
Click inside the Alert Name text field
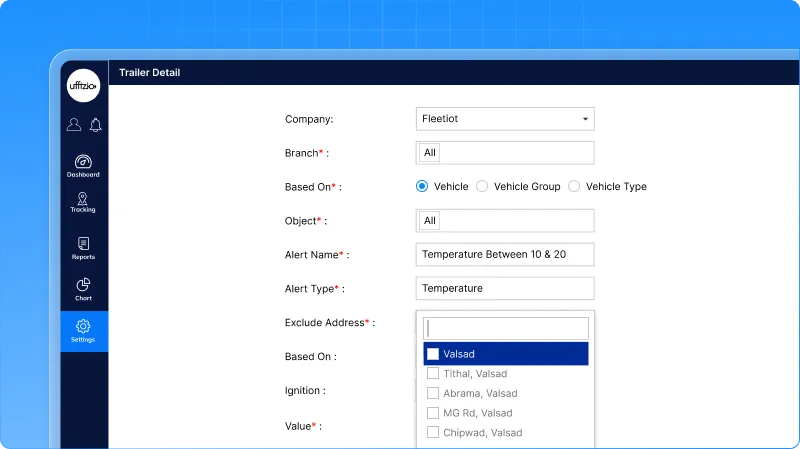pos(504,254)
